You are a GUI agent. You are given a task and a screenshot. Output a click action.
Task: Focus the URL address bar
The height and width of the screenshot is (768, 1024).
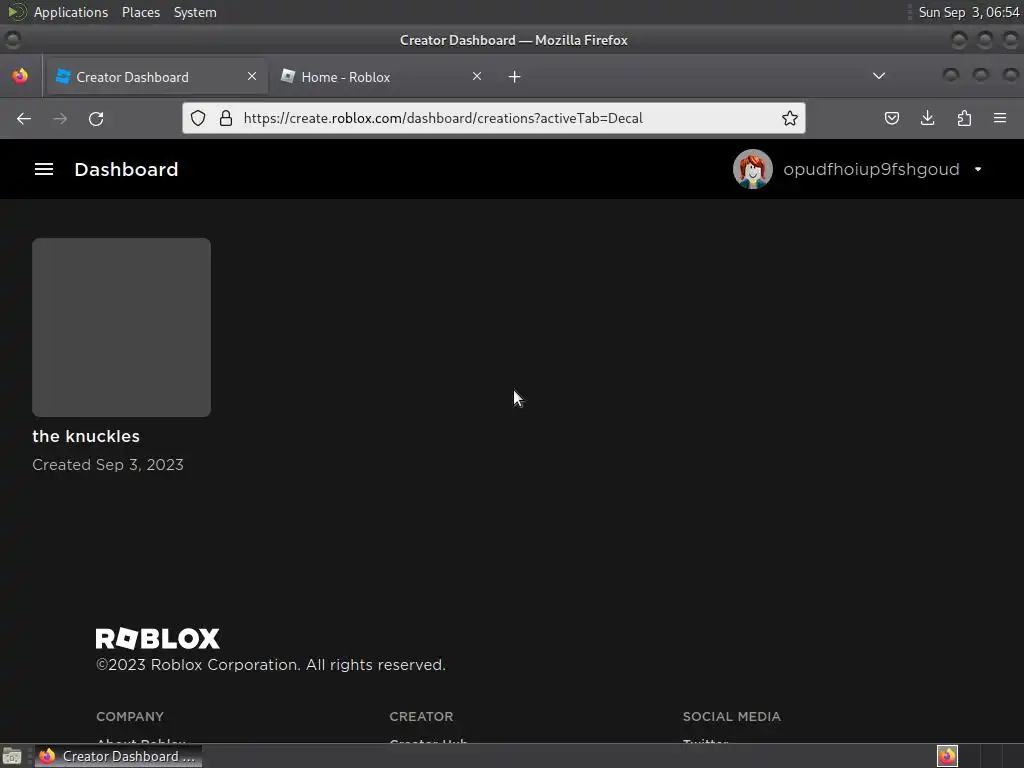493,118
